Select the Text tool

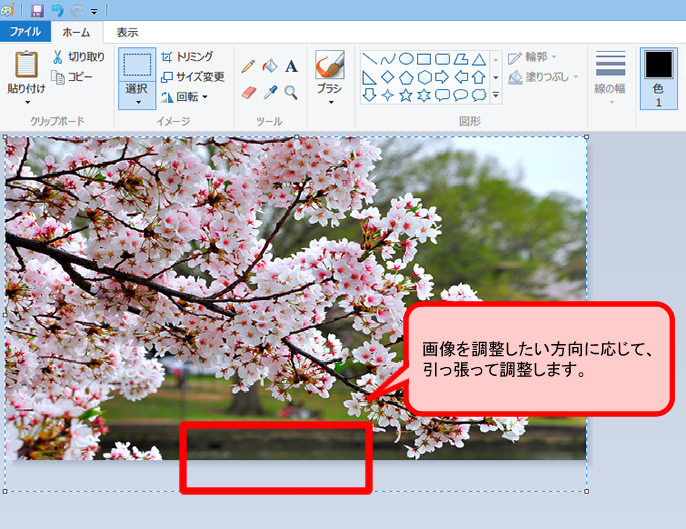point(291,66)
